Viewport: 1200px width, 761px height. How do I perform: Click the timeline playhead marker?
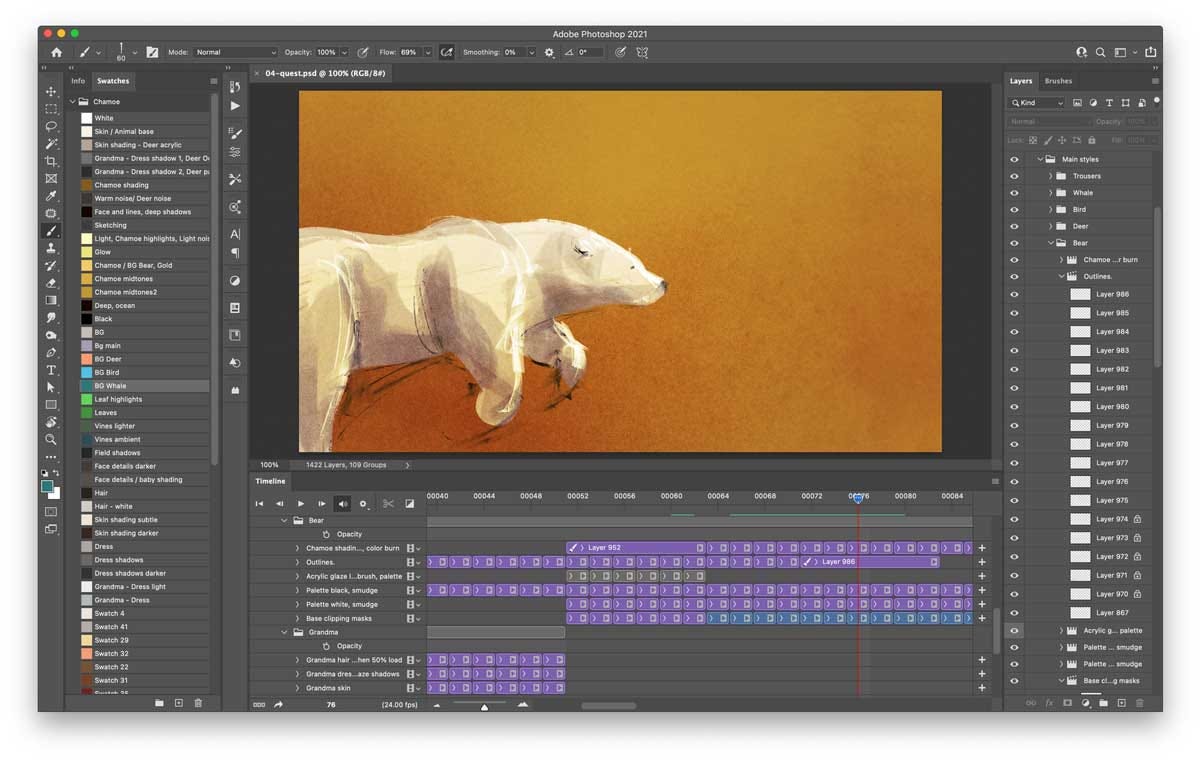[858, 498]
